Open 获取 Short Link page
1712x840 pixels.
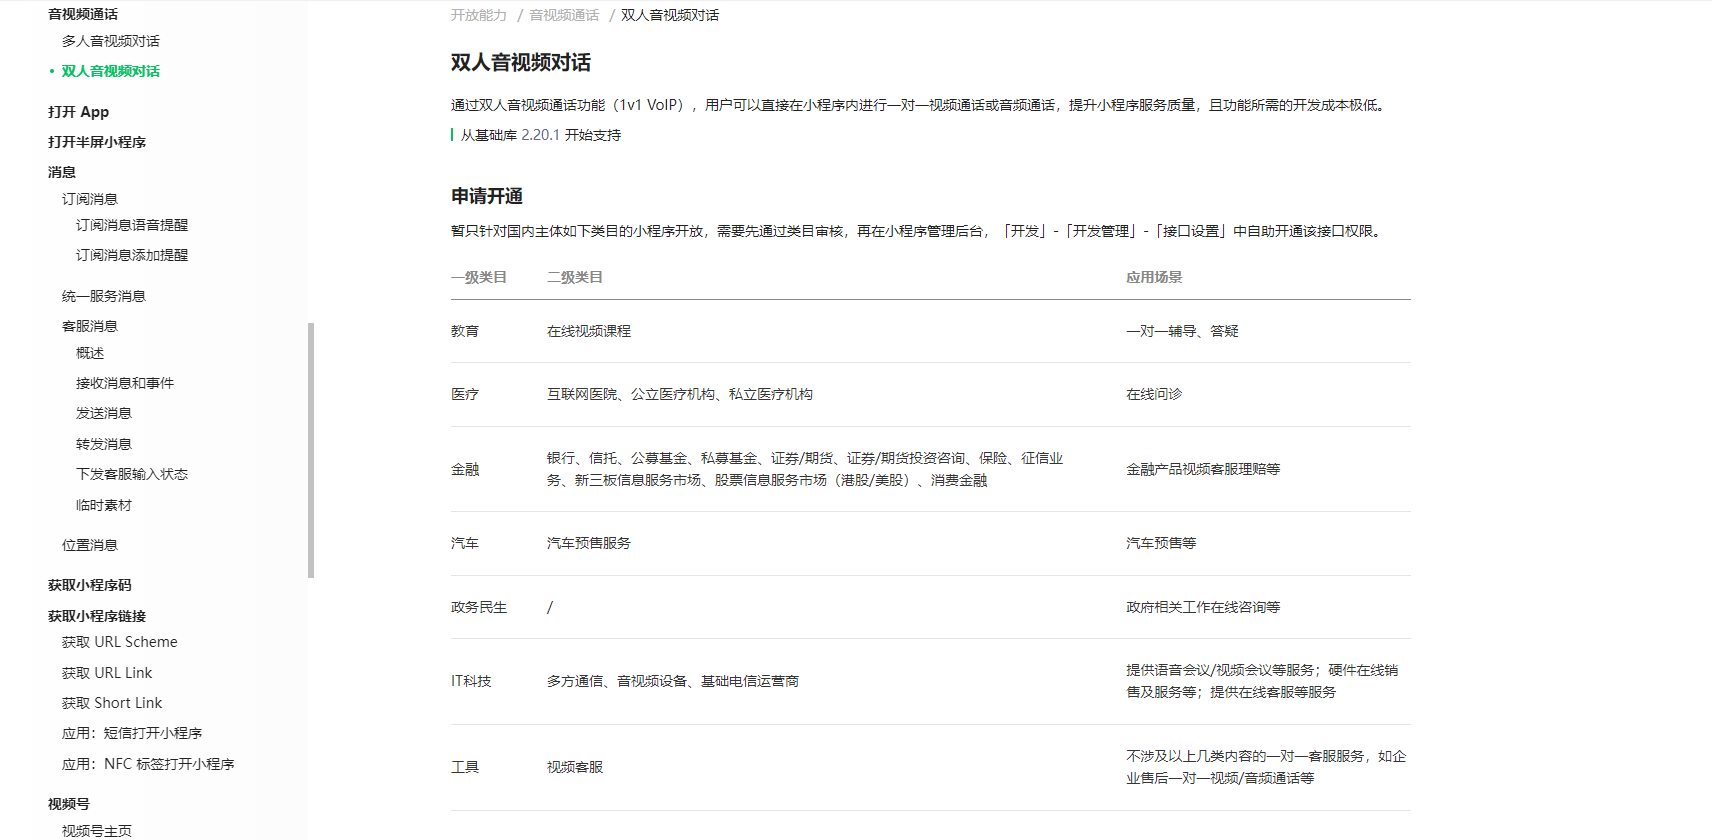click(x=112, y=703)
